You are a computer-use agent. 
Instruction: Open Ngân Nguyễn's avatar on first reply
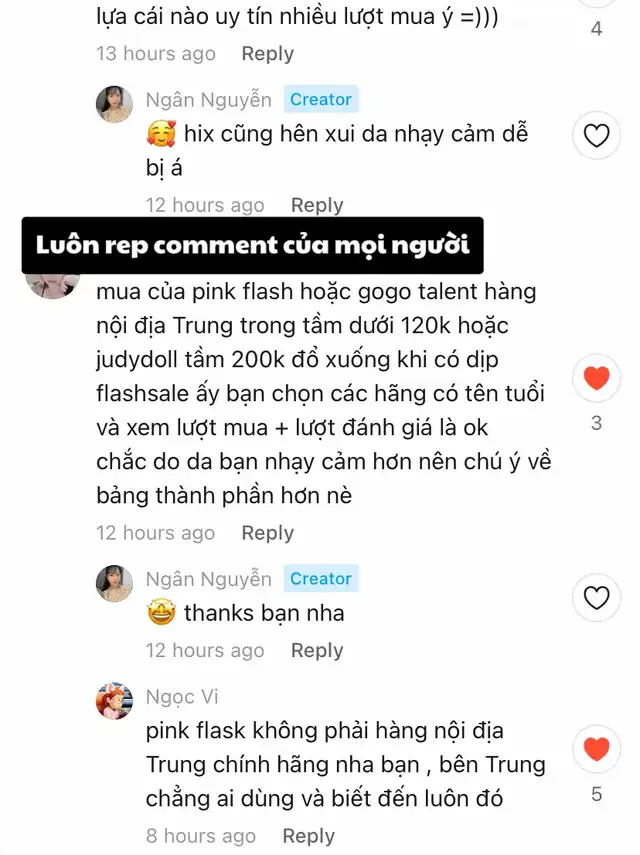pyautogui.click(x=114, y=104)
